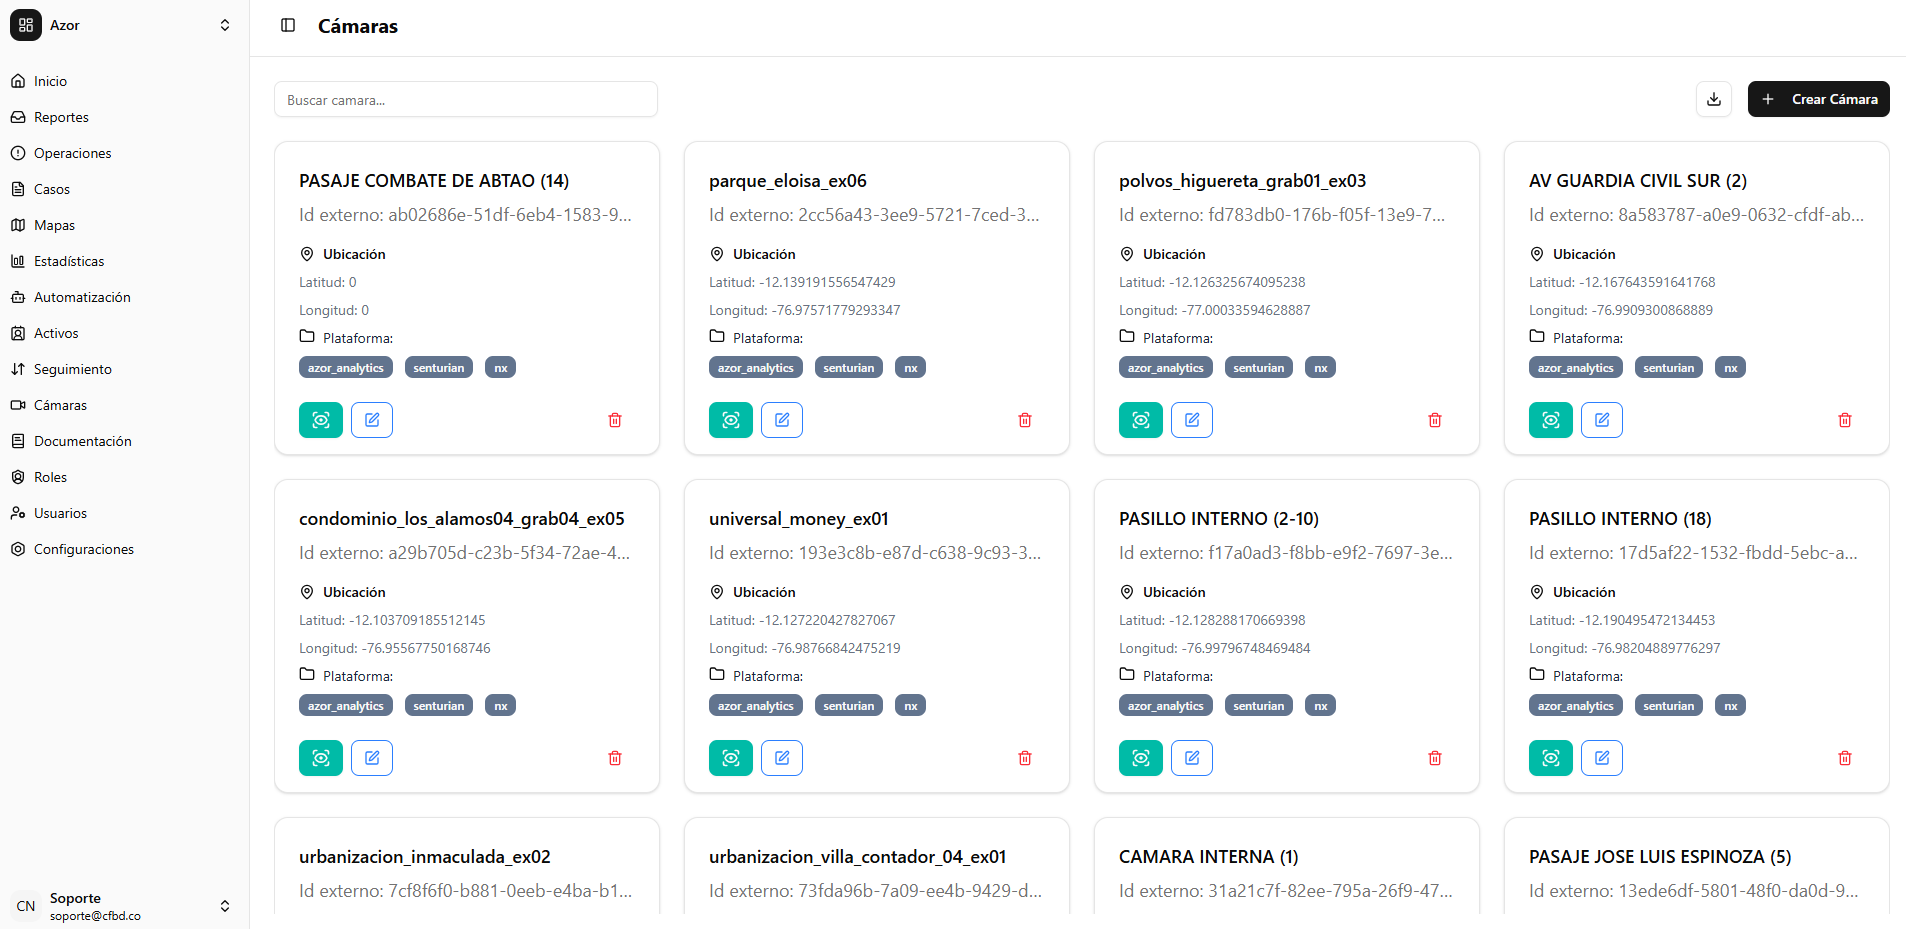Click senturian tag on universal_money_ex01 card
This screenshot has height=929, width=1906.
[x=849, y=706]
